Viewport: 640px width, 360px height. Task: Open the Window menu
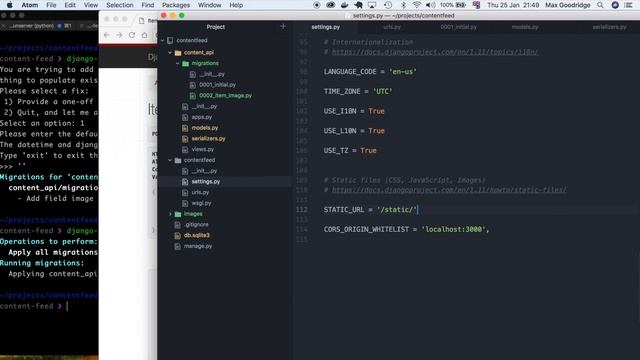(x=209, y=5)
